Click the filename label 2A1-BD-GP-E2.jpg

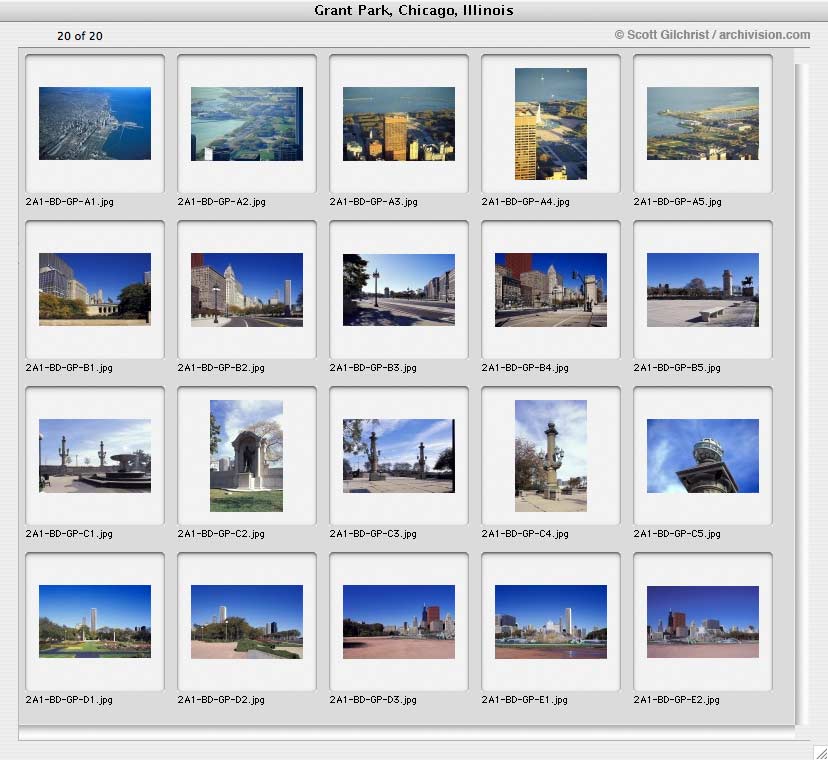point(676,700)
